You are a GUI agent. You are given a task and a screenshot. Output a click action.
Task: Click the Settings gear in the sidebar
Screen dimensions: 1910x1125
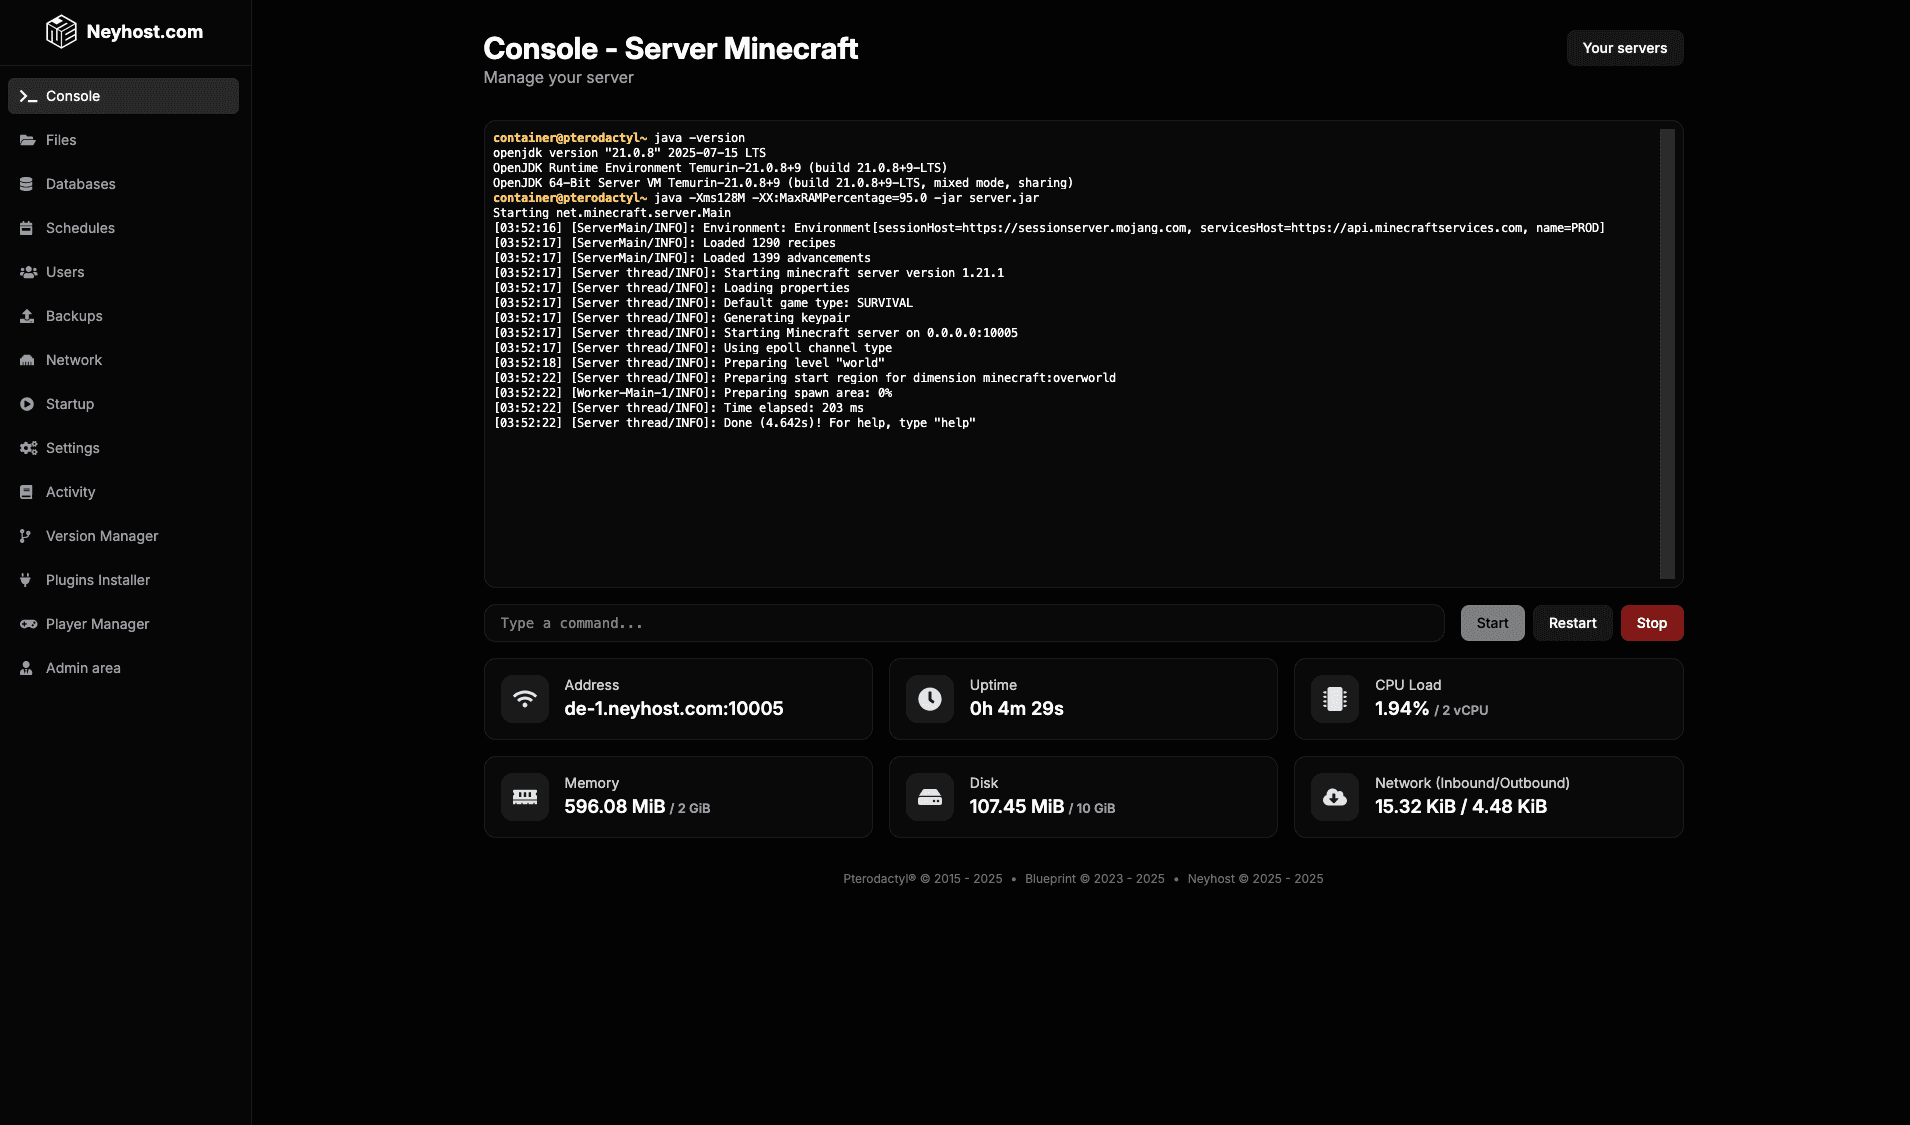(x=25, y=448)
